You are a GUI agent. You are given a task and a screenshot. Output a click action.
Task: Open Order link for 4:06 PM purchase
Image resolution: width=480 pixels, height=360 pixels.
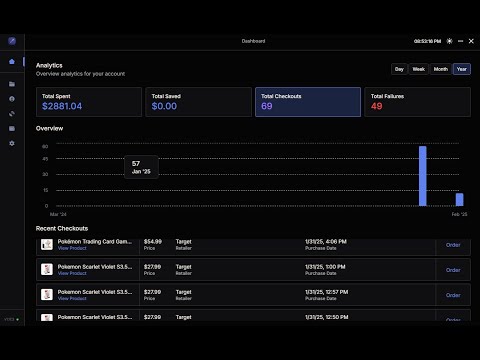click(x=453, y=245)
